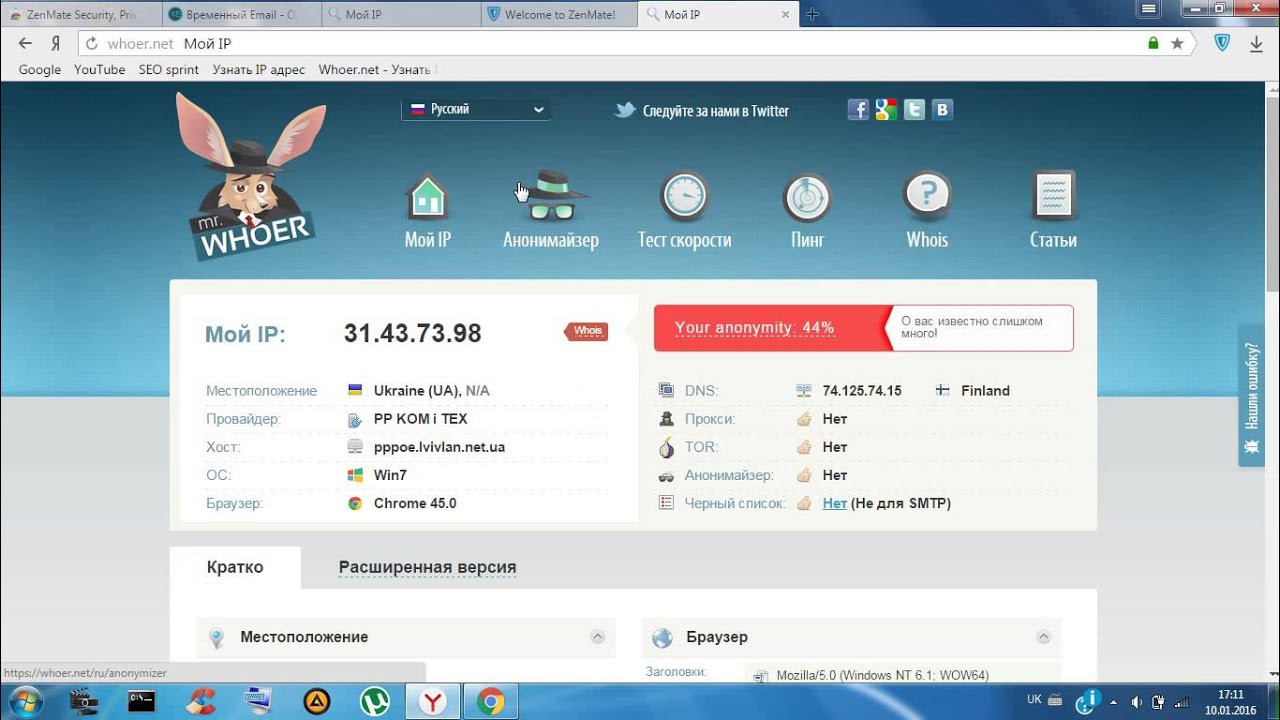Click the host pppoe.lvivlan.net.ua text

point(439,447)
